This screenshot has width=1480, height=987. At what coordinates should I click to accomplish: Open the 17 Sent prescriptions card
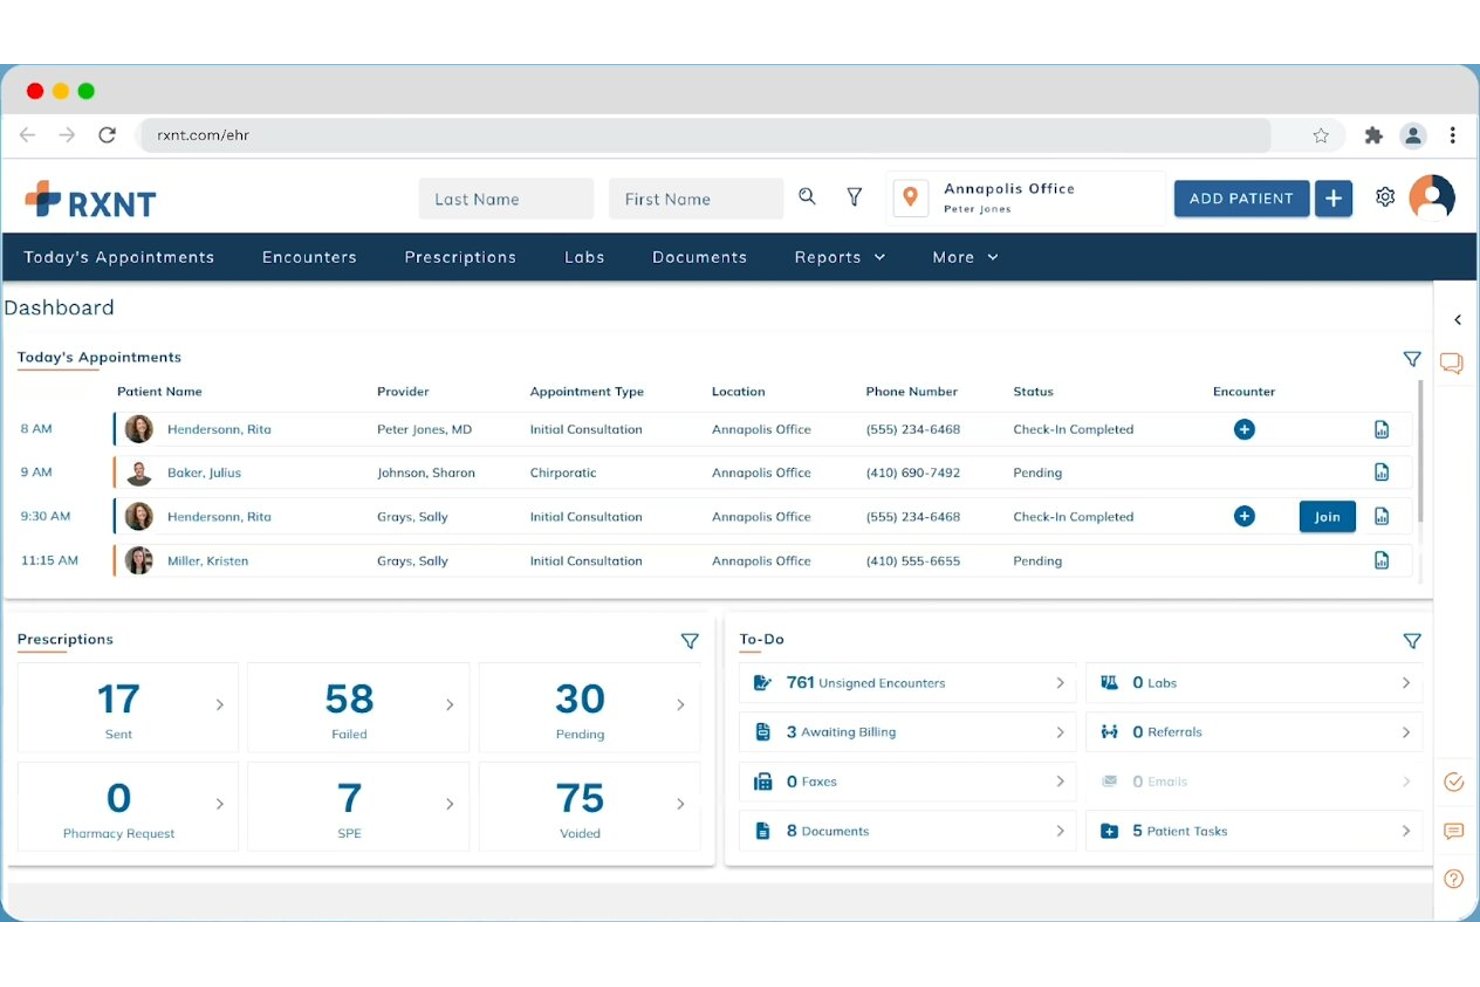click(x=128, y=708)
